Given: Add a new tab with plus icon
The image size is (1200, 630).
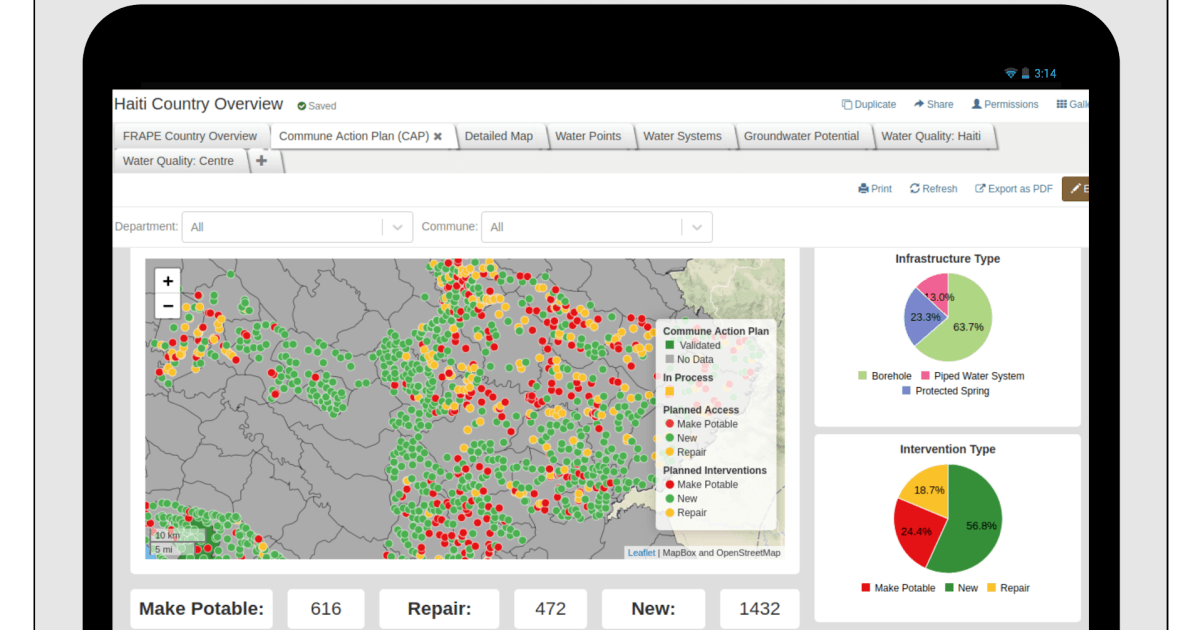Looking at the screenshot, I should point(262,161).
